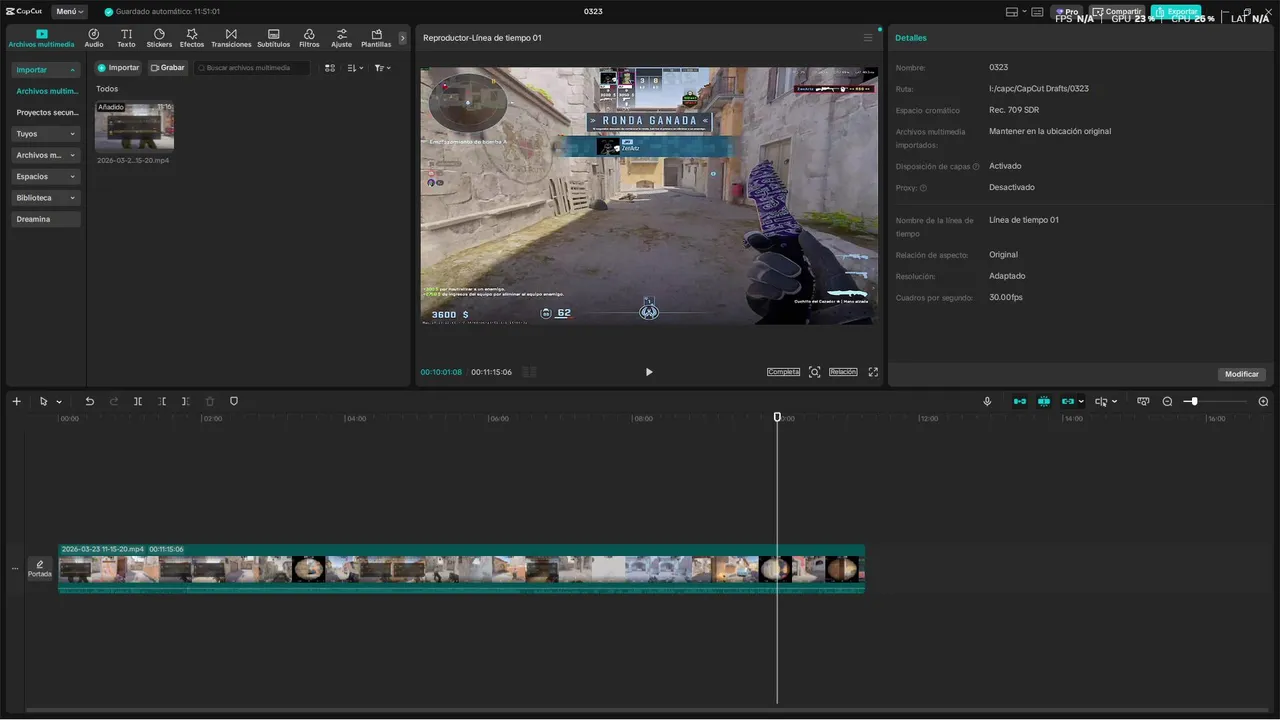The height and width of the screenshot is (720, 1280).
Task: Click the timeline playhead marker
Action: [777, 417]
